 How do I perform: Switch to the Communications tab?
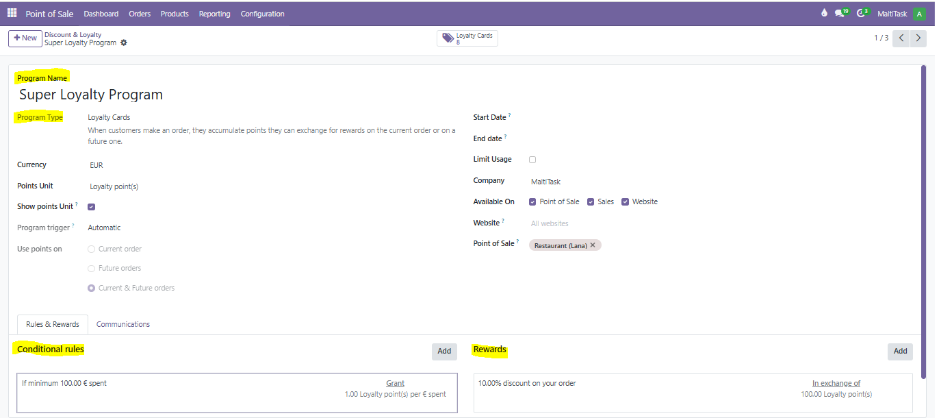tap(123, 324)
